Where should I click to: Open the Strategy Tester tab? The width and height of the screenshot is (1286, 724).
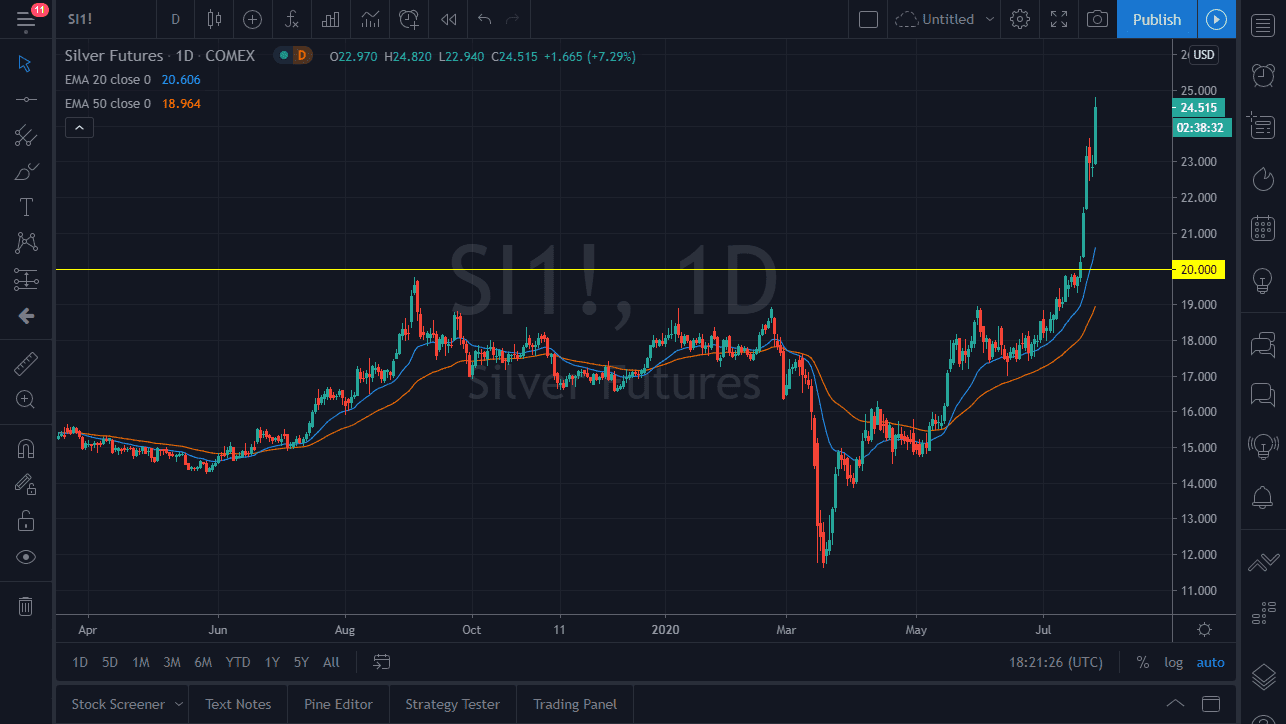[452, 704]
